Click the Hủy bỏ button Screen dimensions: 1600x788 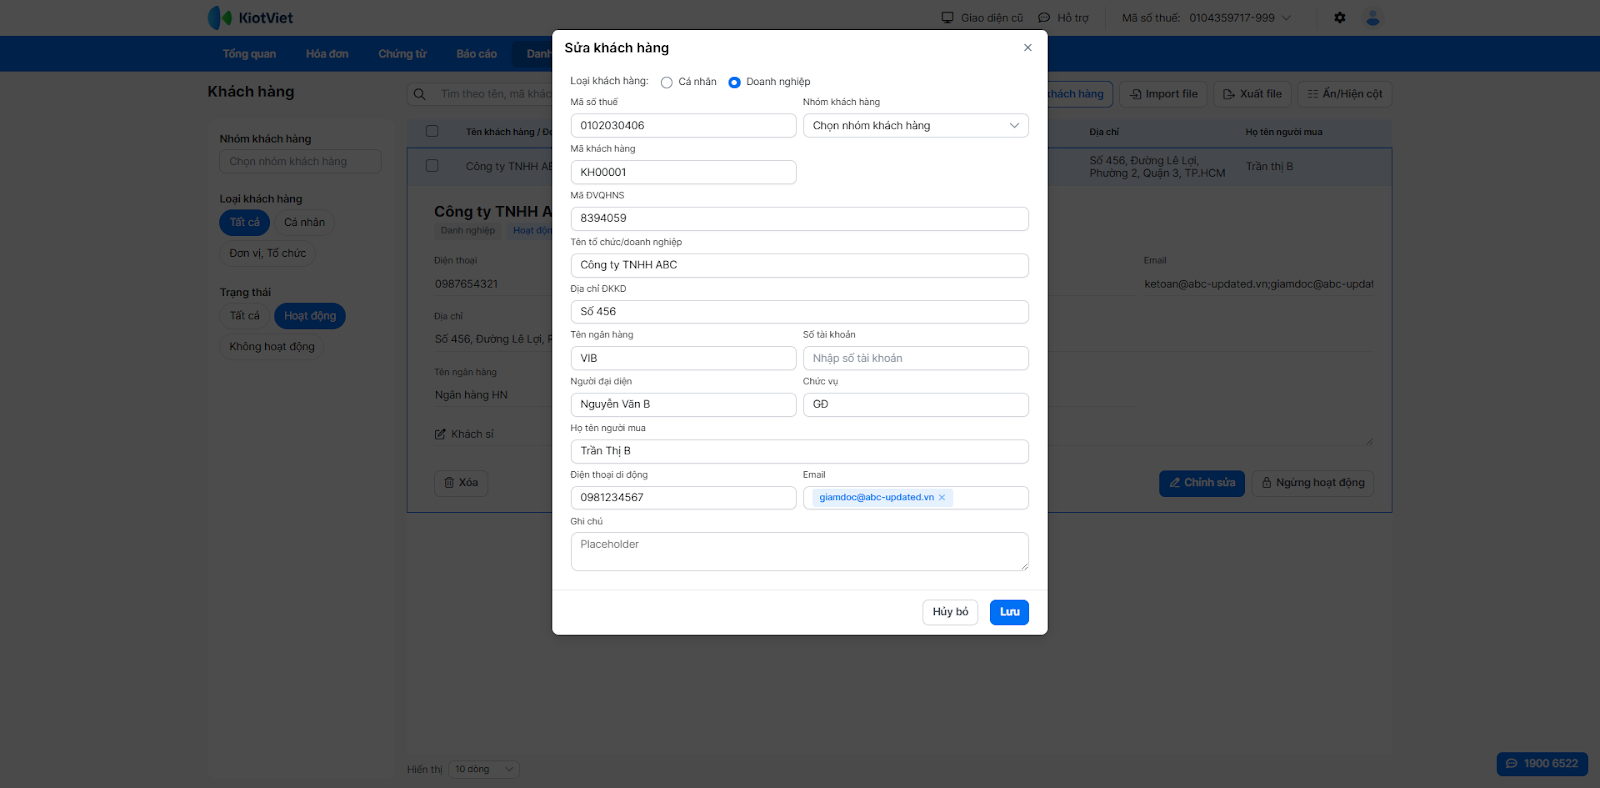(x=950, y=612)
